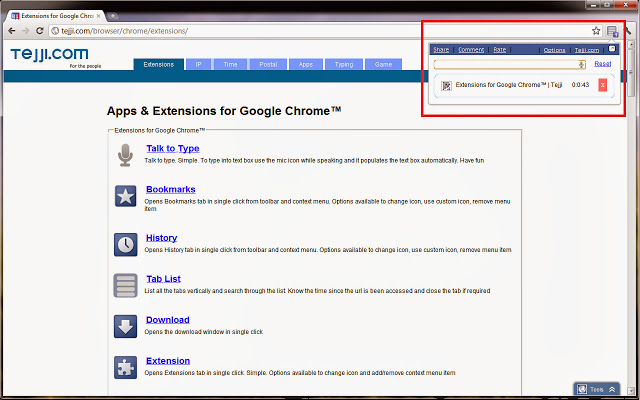Open the IP tab
The image size is (640, 400).
point(198,64)
